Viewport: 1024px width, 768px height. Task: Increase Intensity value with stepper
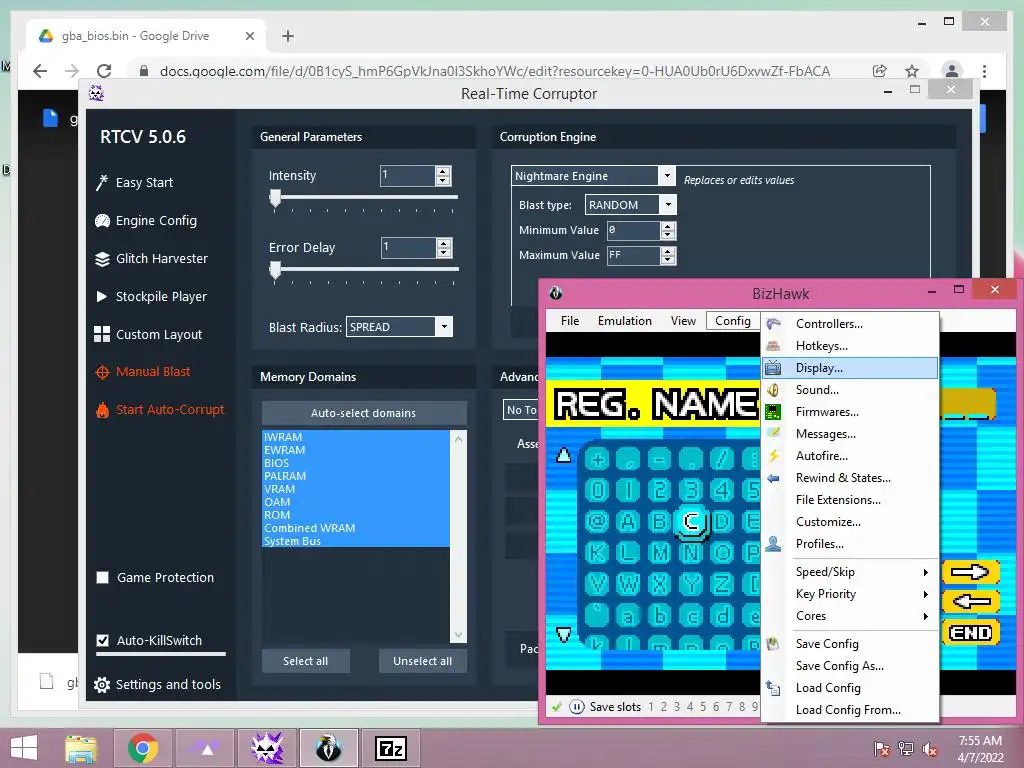443,171
